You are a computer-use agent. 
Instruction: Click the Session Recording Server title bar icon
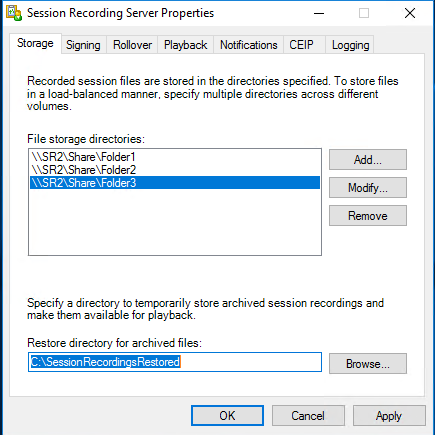pyautogui.click(x=14, y=13)
